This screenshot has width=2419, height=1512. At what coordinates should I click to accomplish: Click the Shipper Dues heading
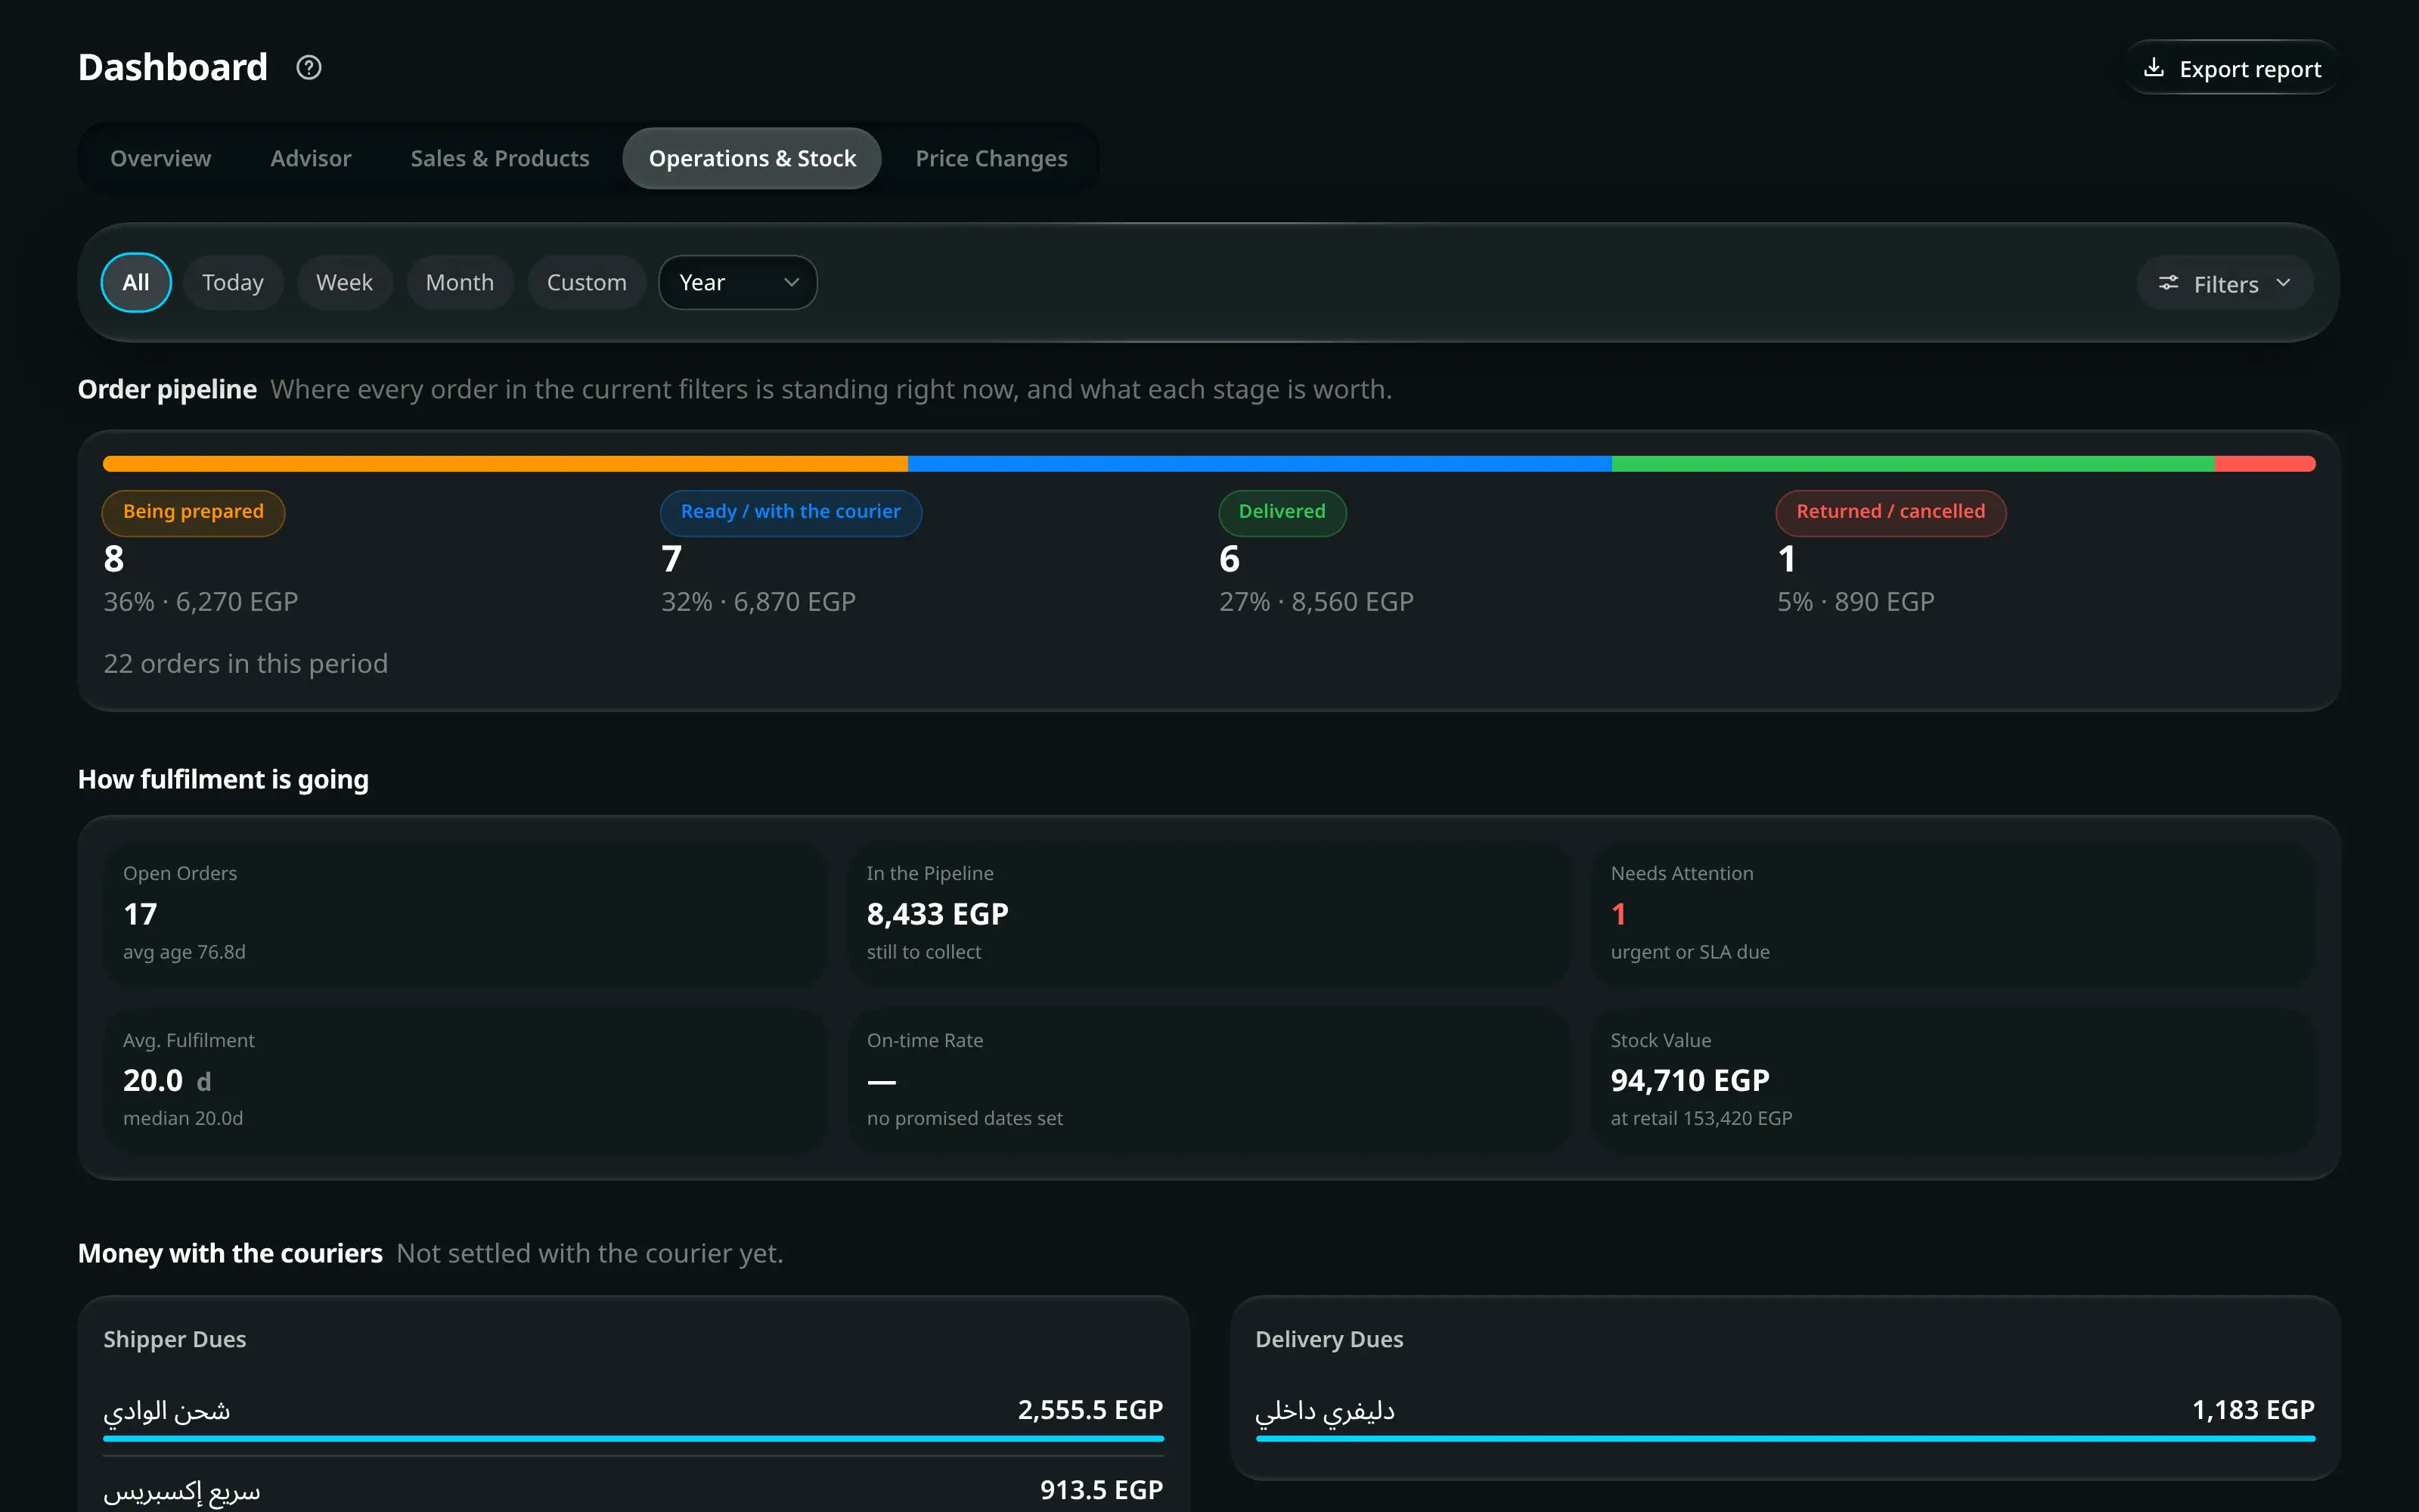point(175,1340)
